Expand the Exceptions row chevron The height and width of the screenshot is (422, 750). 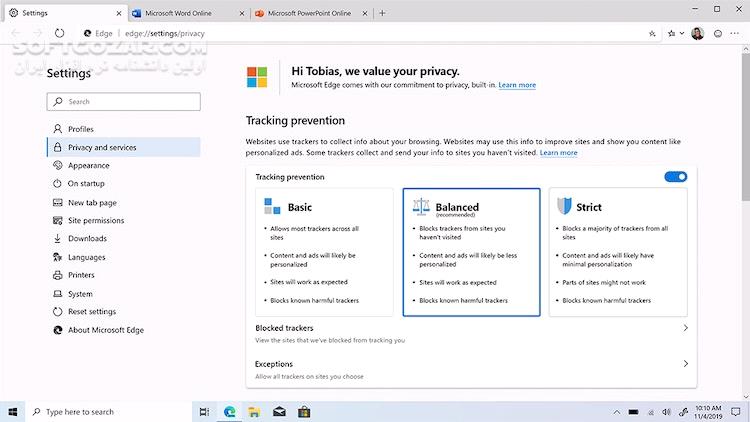tap(685, 364)
